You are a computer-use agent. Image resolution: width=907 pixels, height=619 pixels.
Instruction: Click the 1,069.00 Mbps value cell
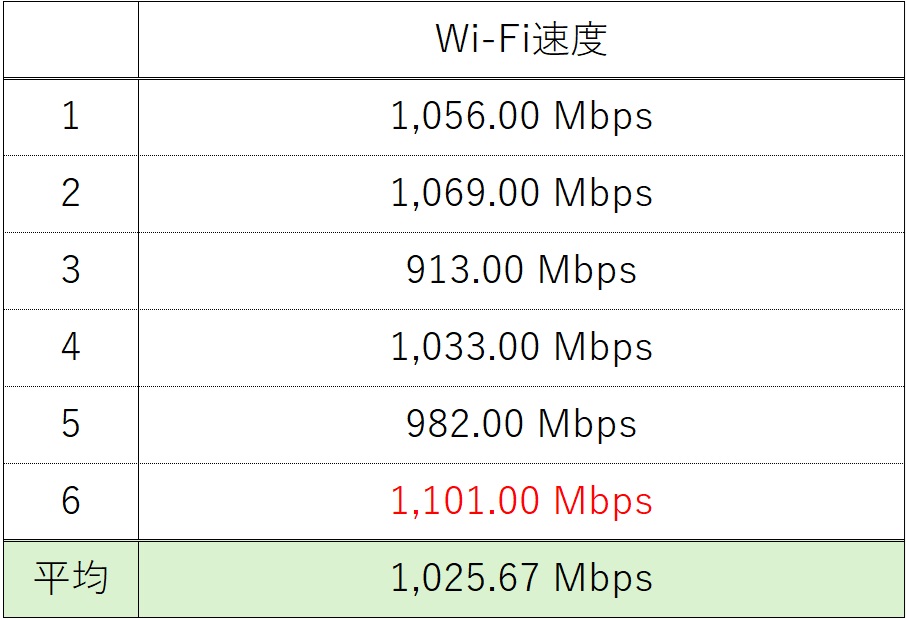click(521, 194)
